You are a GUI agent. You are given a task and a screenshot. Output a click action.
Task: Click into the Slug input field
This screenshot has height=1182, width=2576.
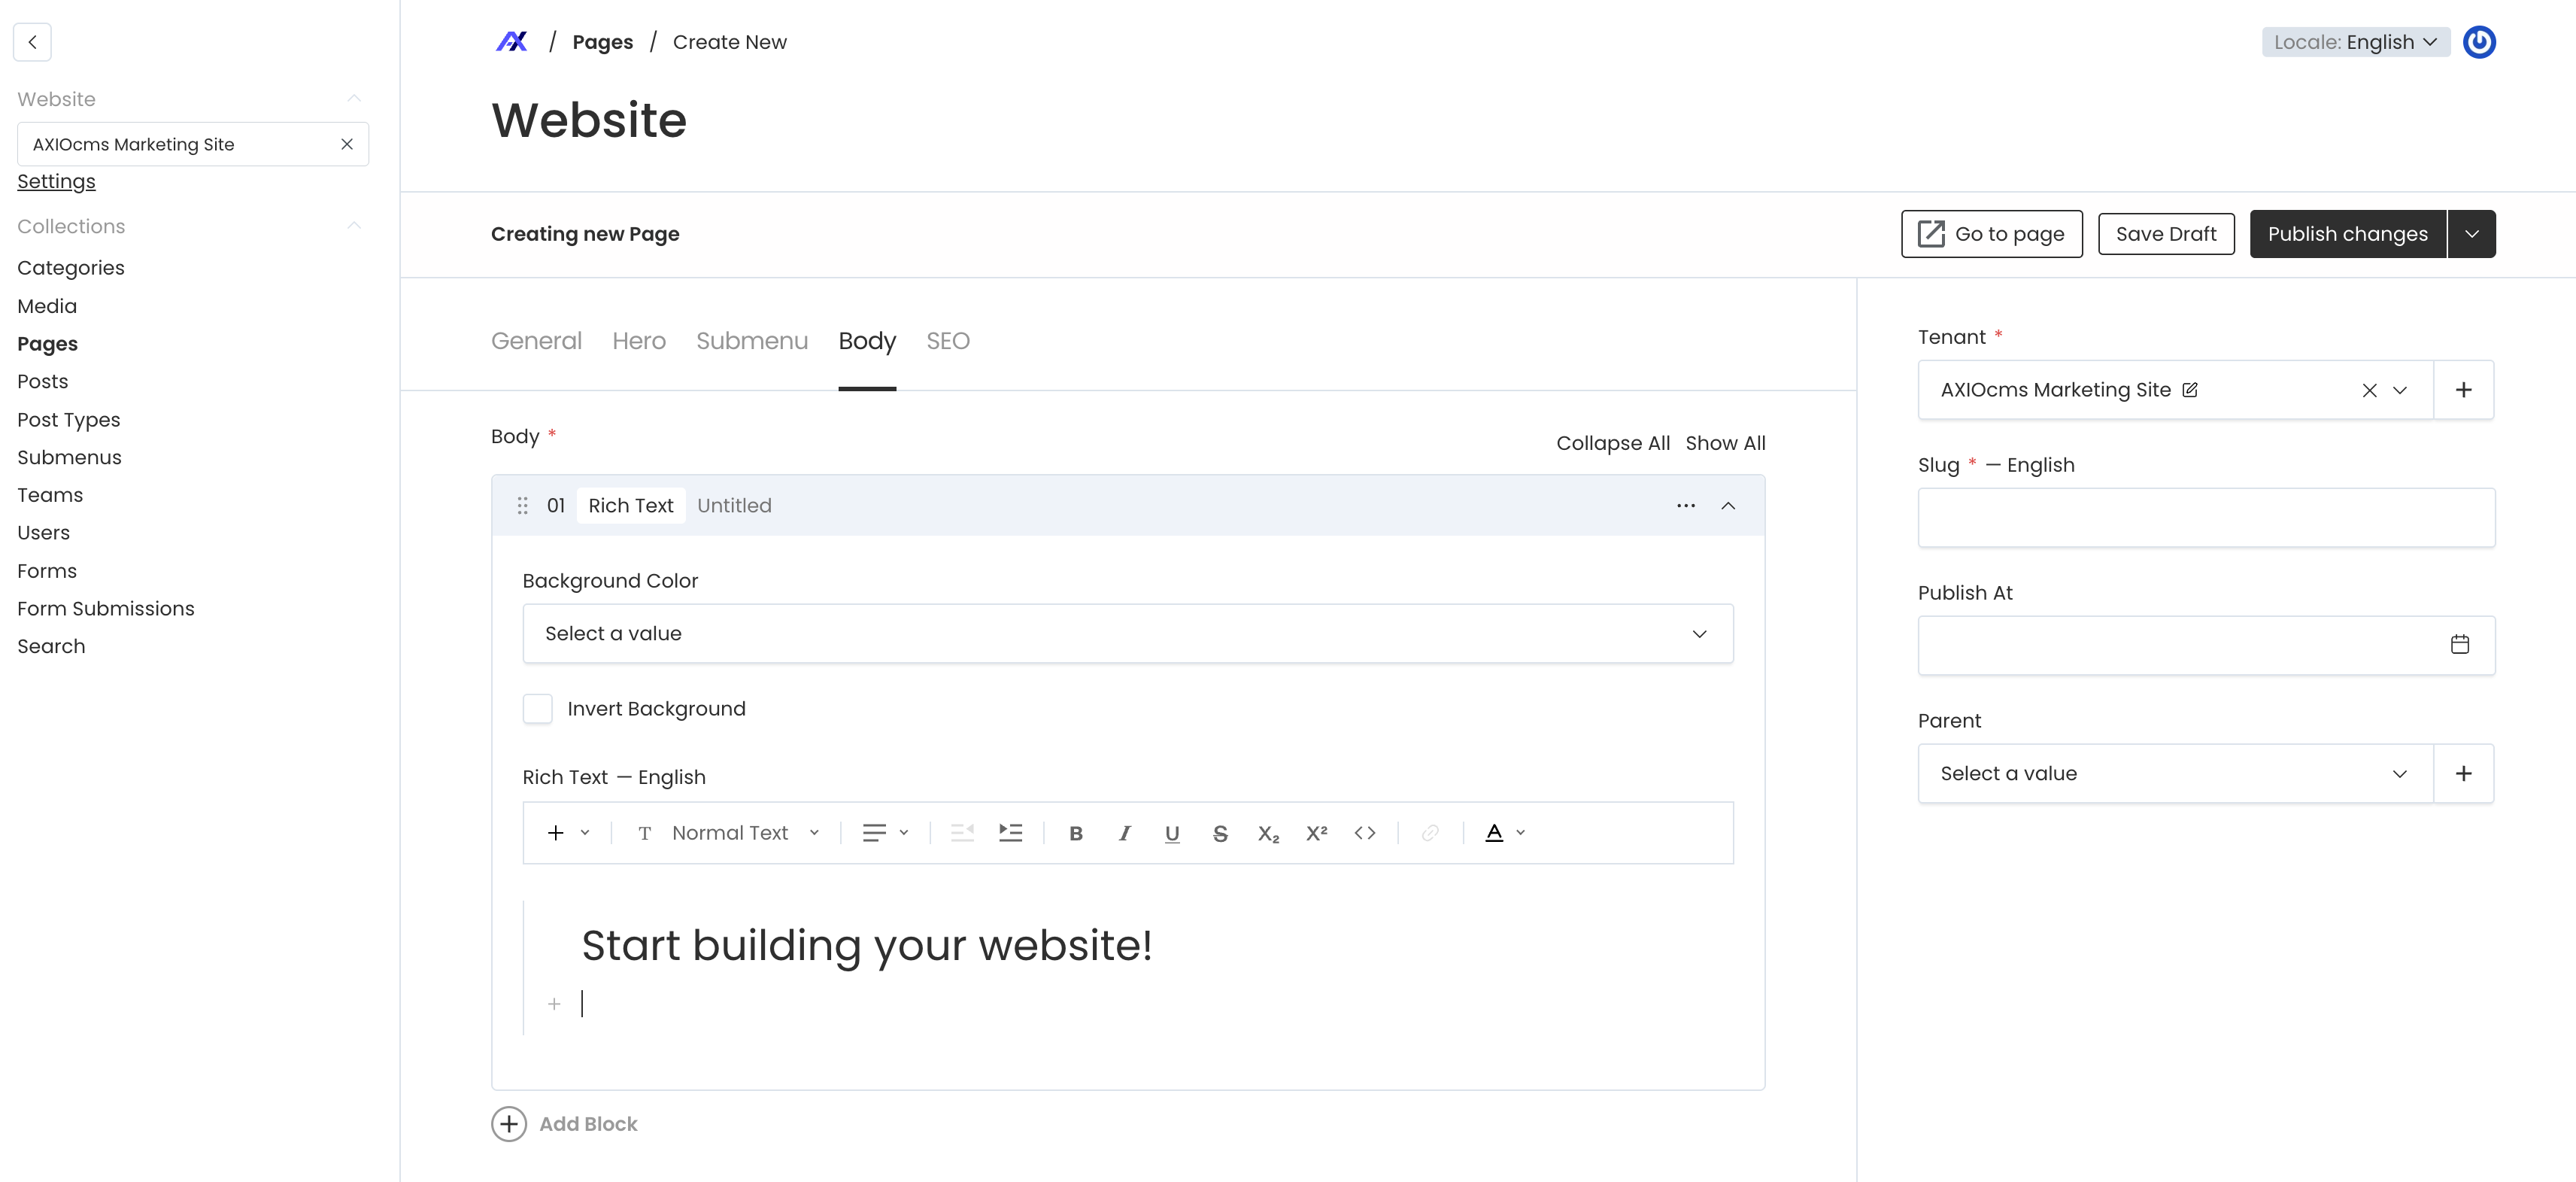click(2205, 518)
